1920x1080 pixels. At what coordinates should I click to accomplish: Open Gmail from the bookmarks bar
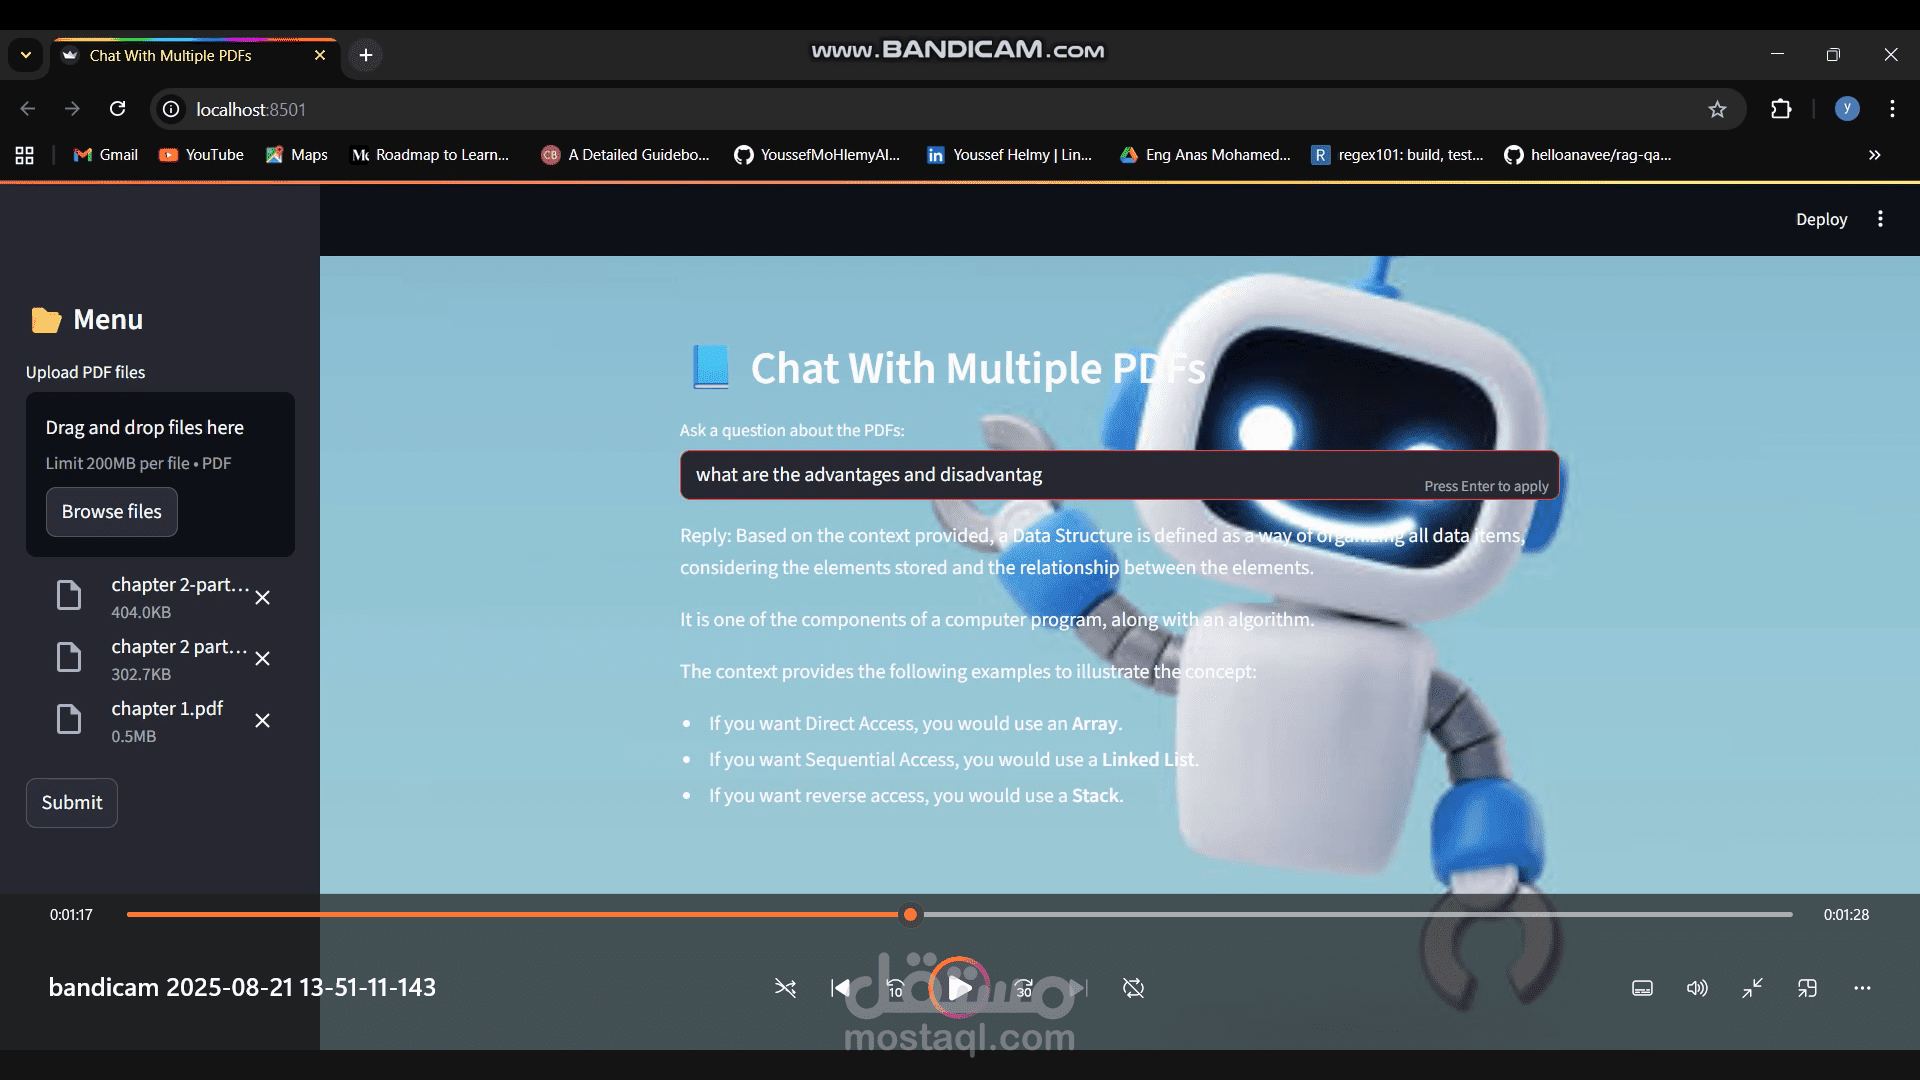point(104,155)
